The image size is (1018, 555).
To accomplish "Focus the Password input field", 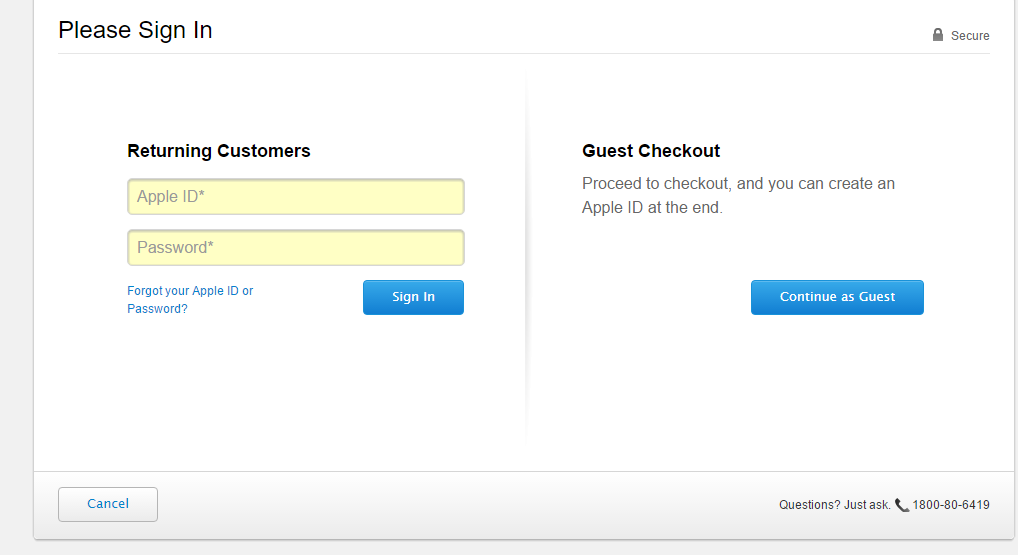I will pos(296,247).
